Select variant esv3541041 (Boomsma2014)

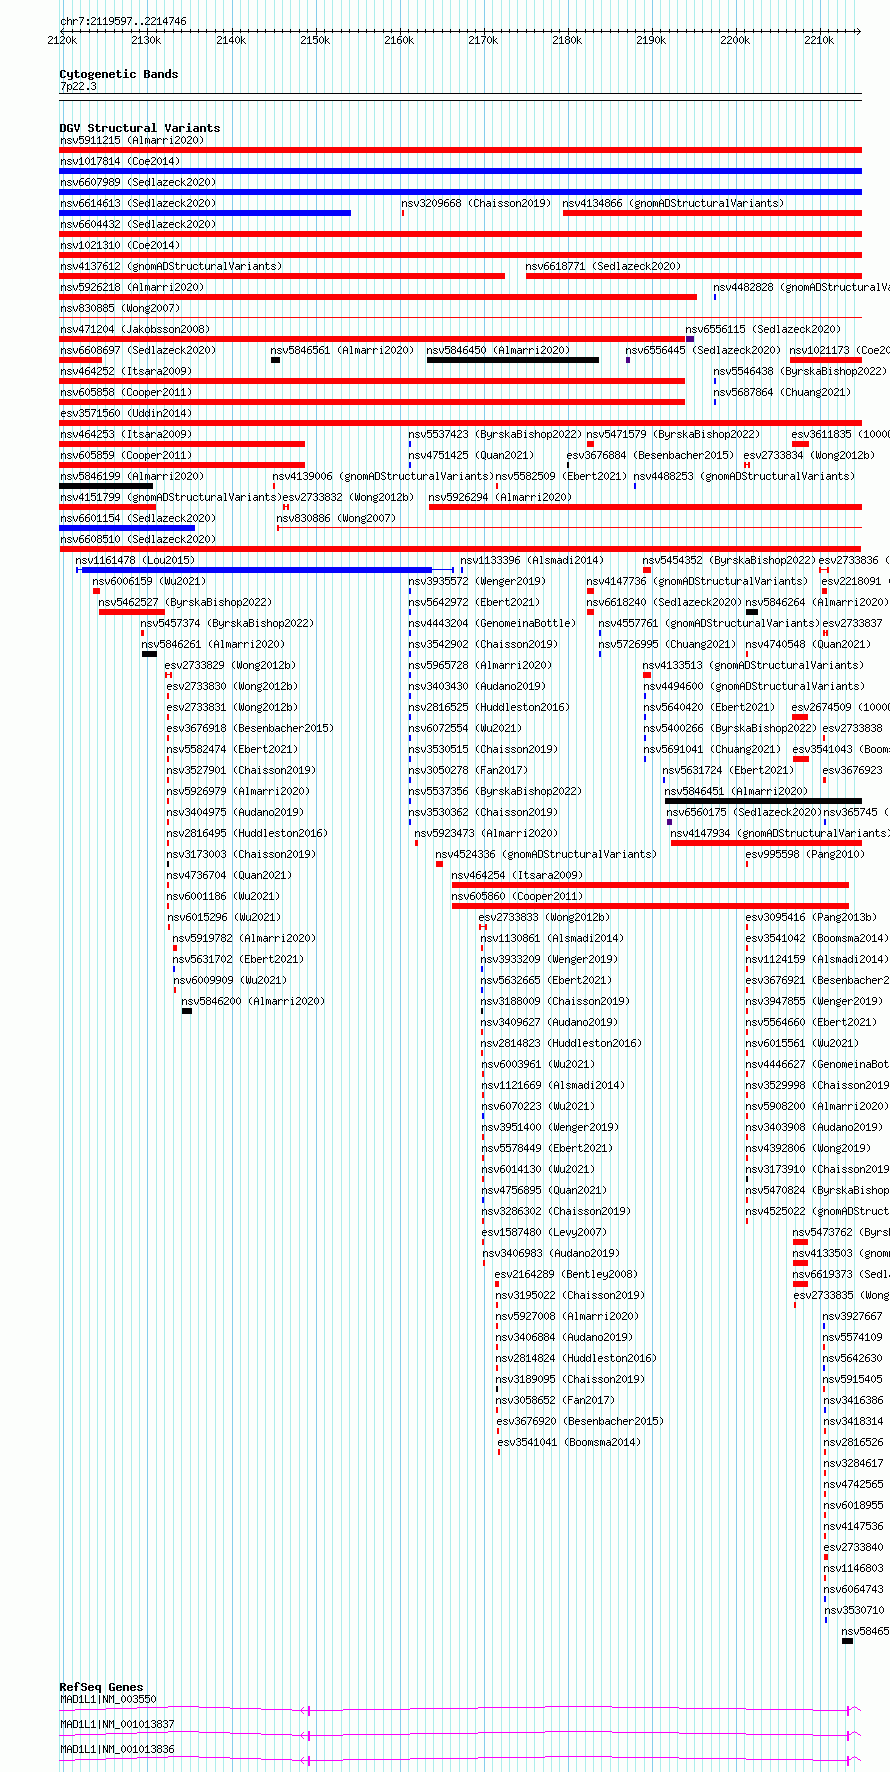tap(569, 1443)
